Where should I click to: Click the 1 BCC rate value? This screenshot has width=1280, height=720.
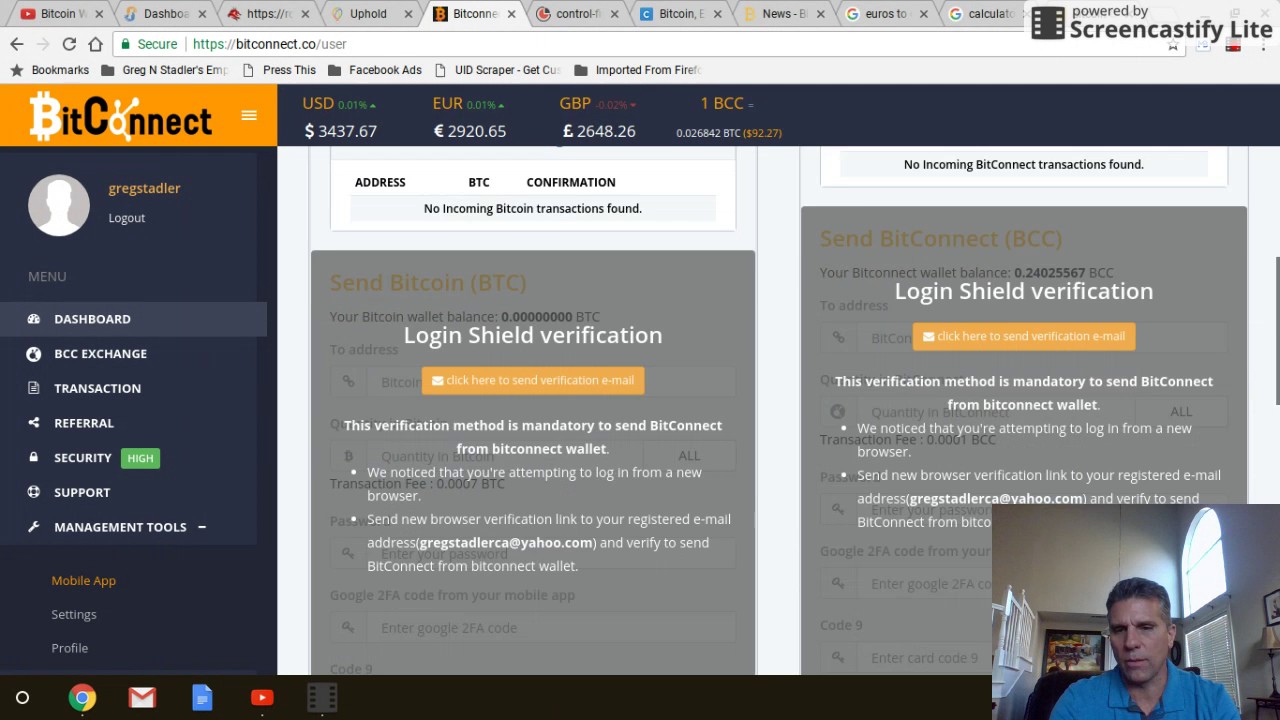[x=729, y=133]
